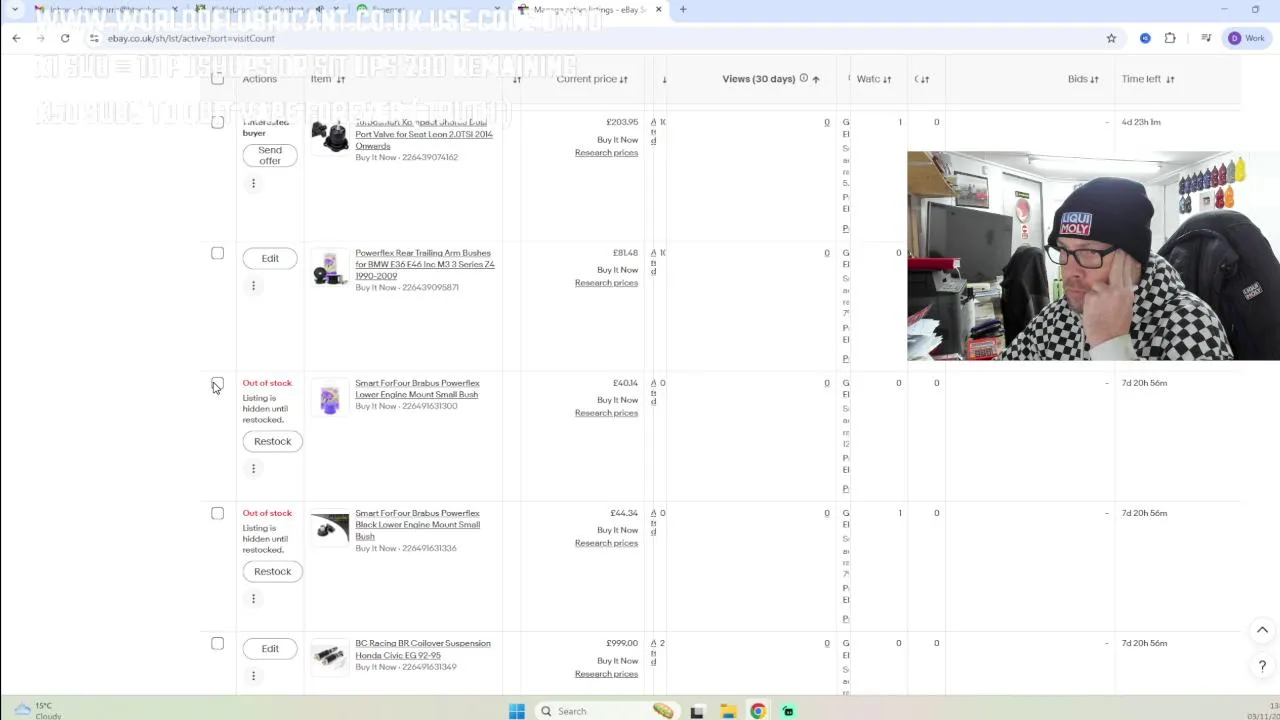
Task: Open more actions for BC Racing Coilover
Action: [253, 676]
